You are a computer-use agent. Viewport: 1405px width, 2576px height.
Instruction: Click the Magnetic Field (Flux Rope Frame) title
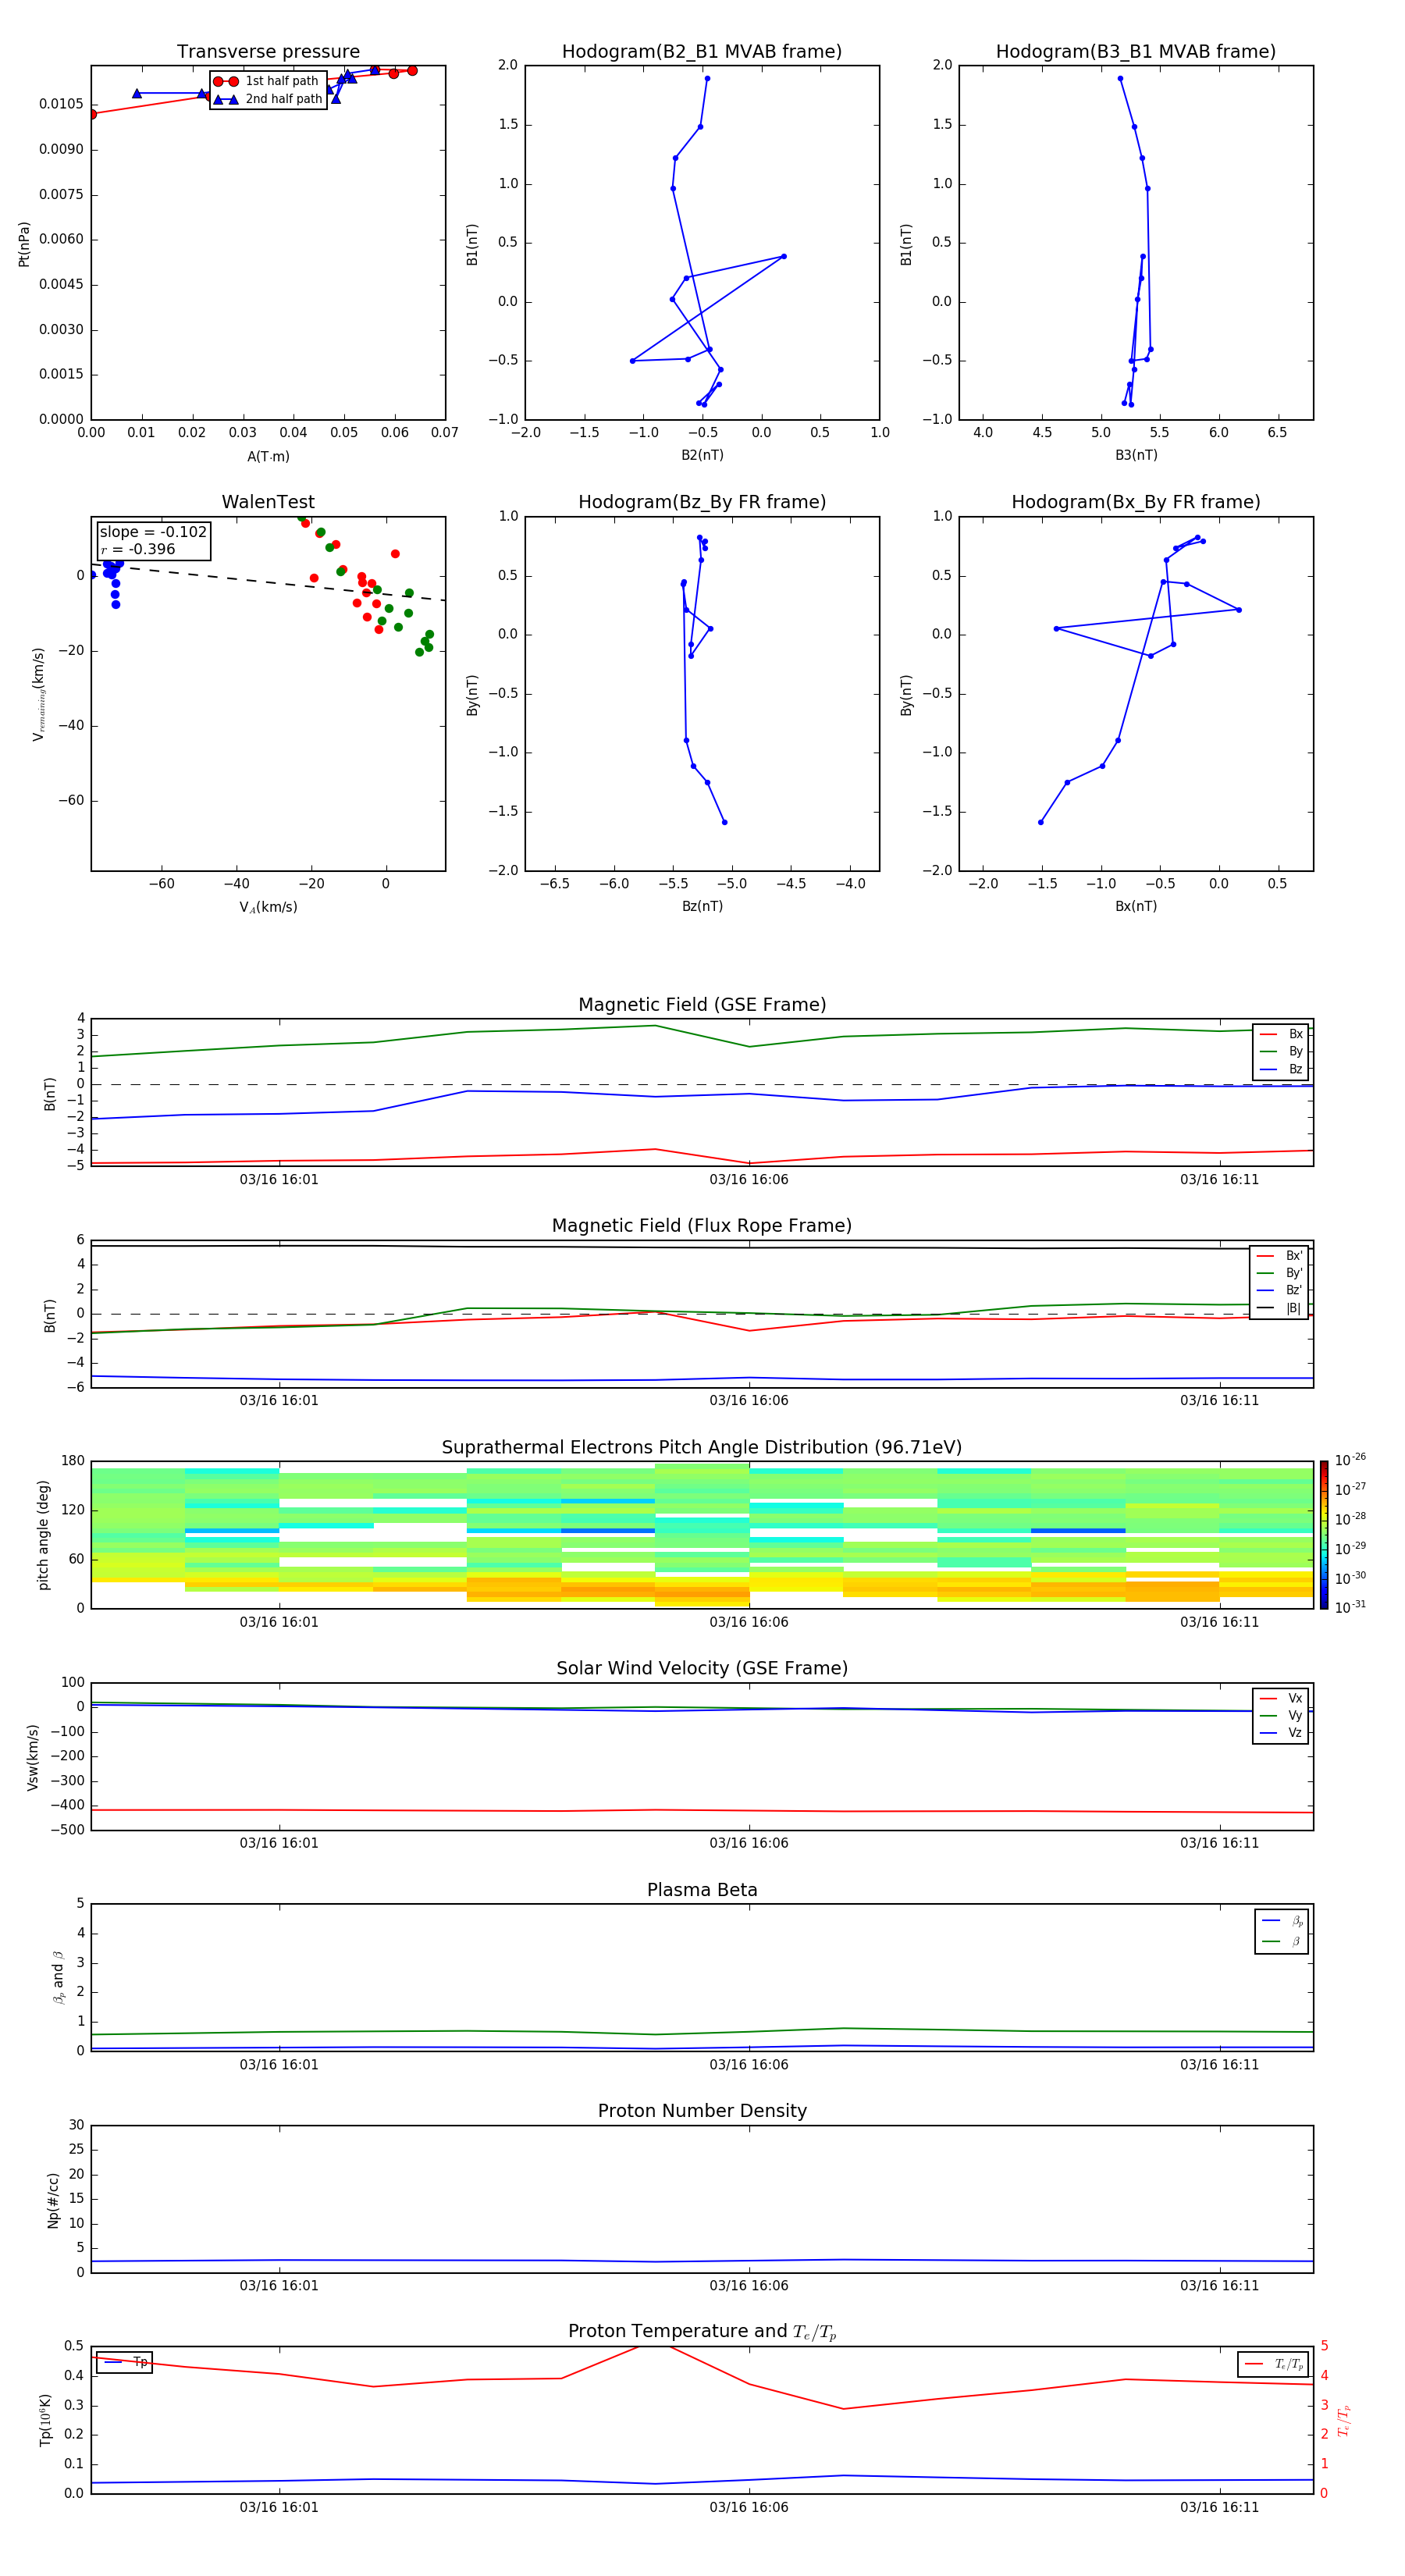[702, 1226]
